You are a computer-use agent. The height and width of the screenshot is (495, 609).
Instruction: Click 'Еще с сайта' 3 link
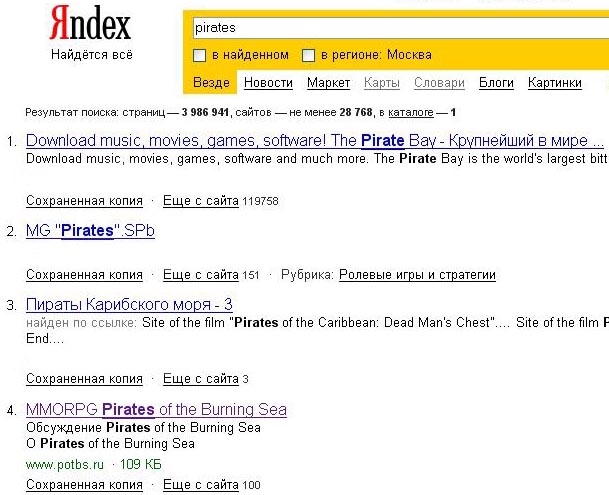coord(200,379)
